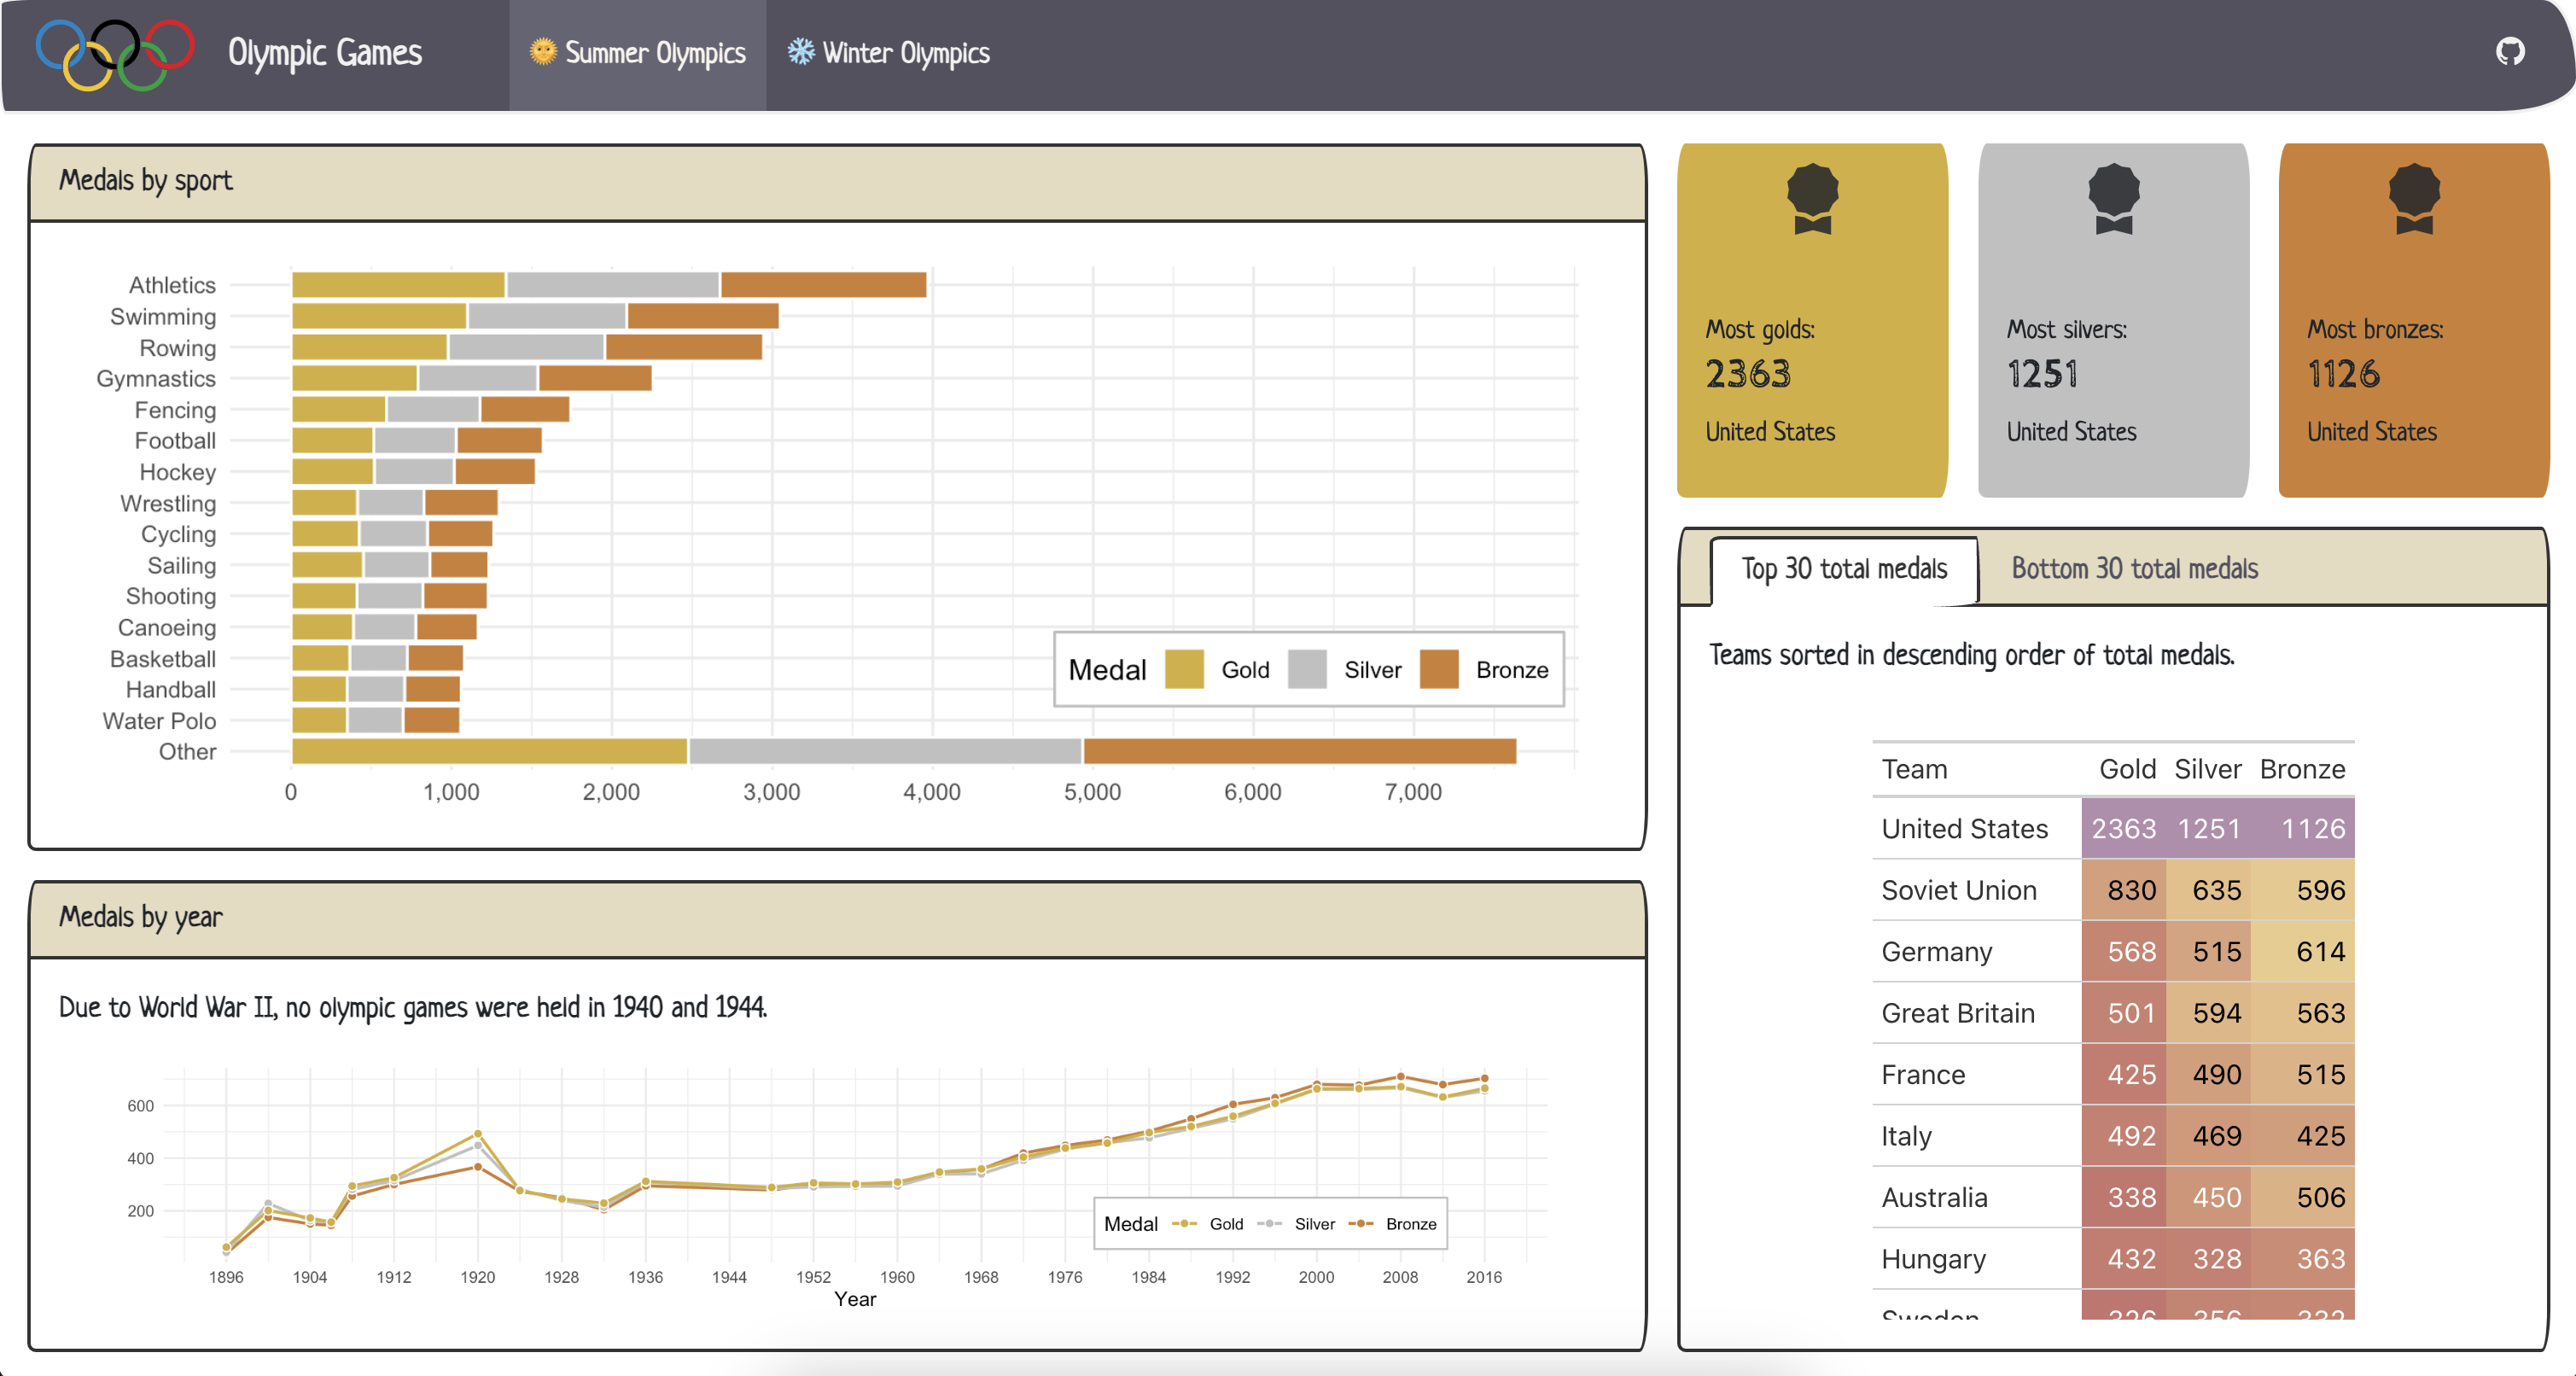Click the Bronze swatch in sport chart legend
The width and height of the screenshot is (2576, 1376).
[x=1438, y=670]
